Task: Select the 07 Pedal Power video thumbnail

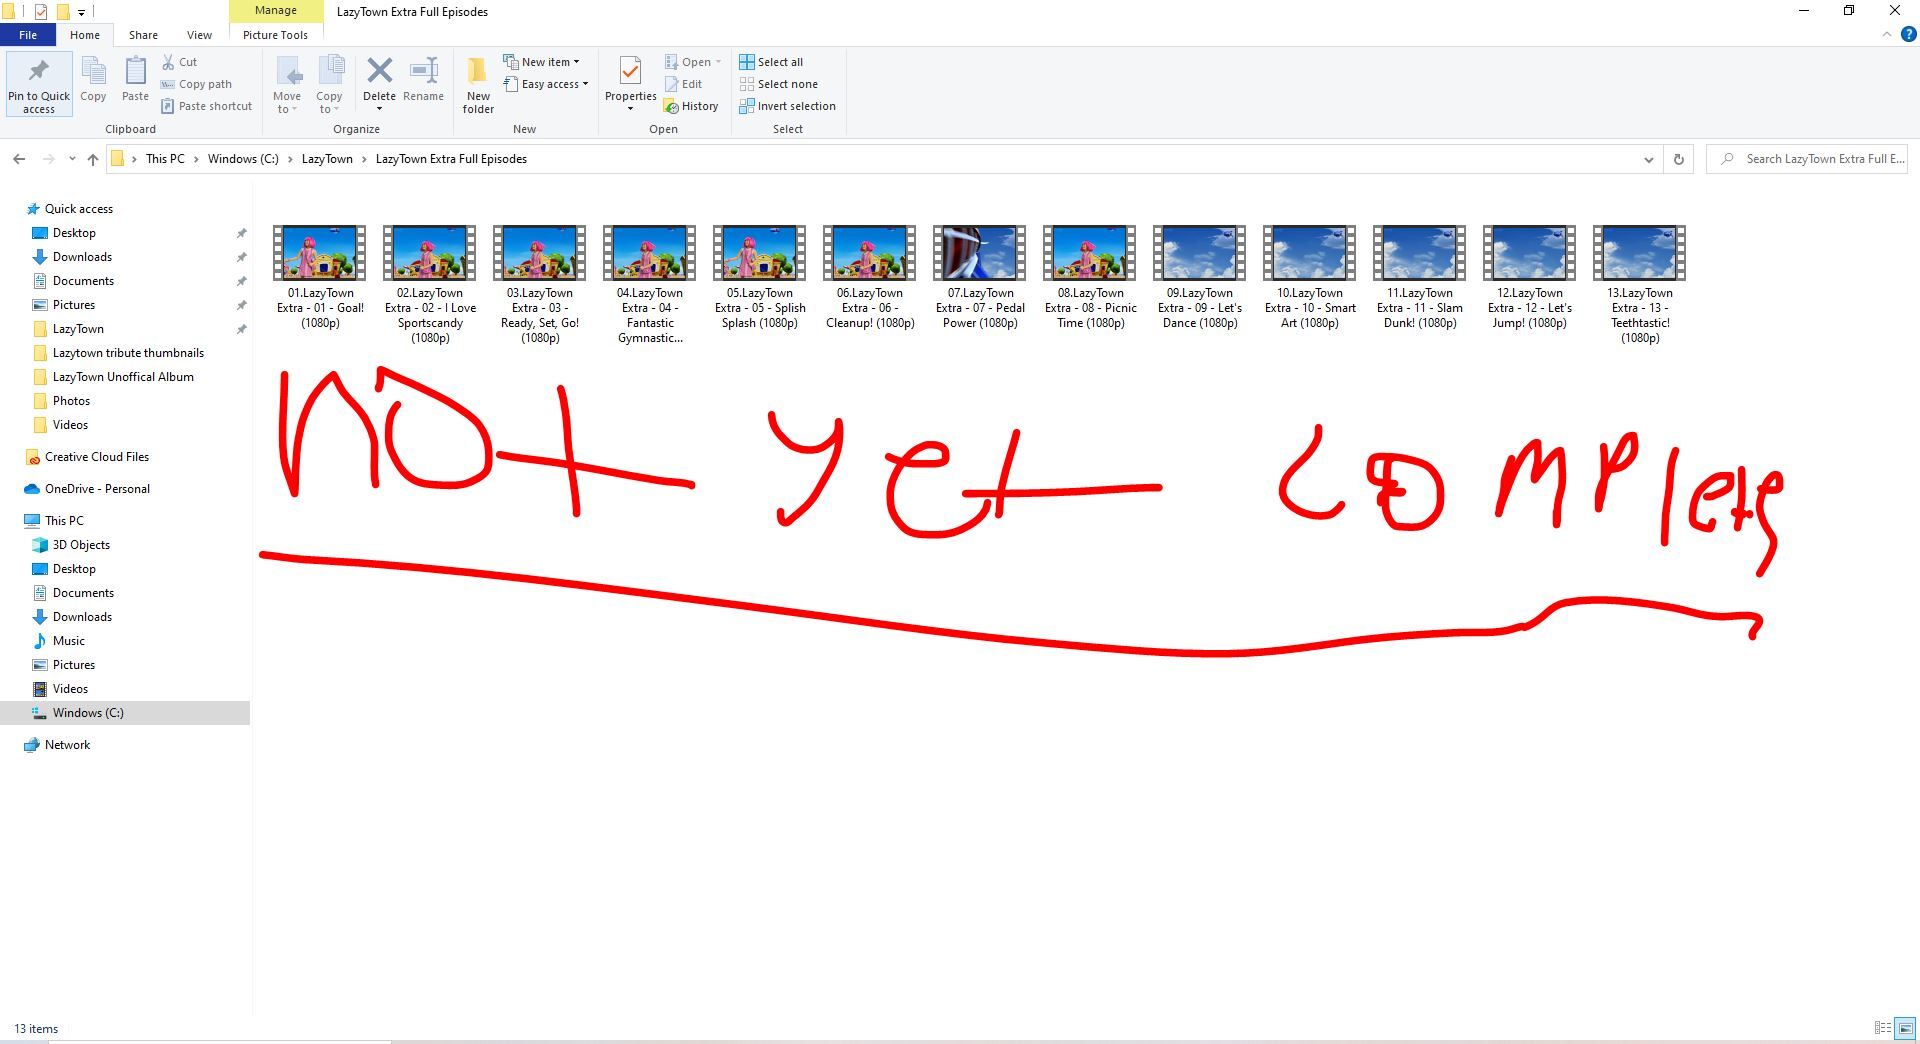Action: tap(979, 253)
